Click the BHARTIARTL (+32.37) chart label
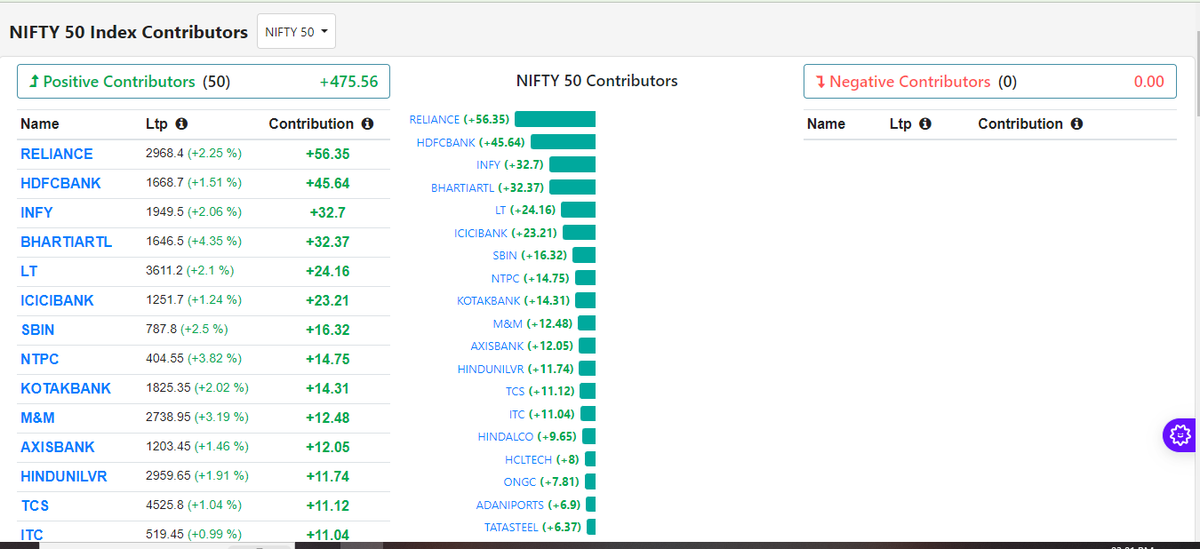Screen dimensions: 1200x549 [488, 187]
